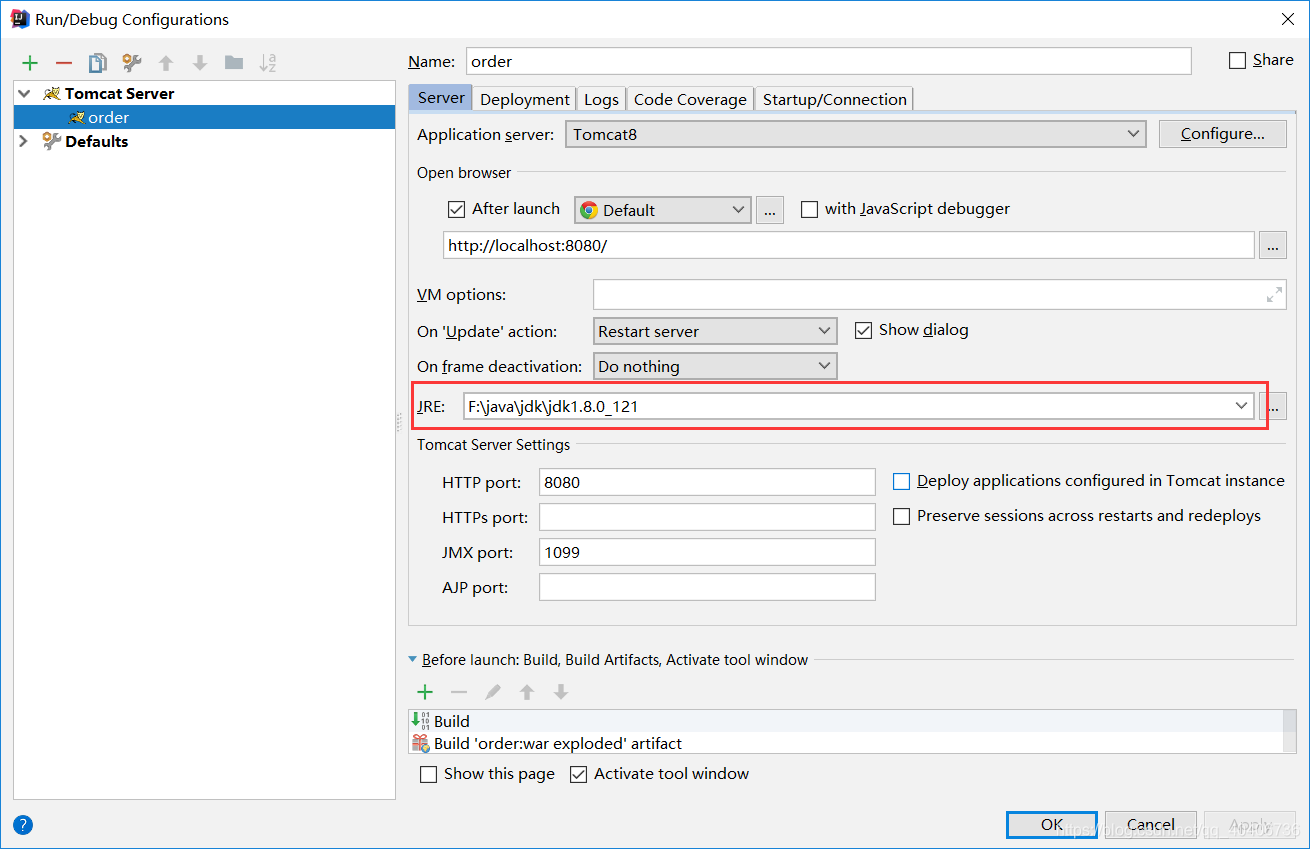Open the Code Coverage tab
Screen dimensions: 1310x849
[689, 98]
